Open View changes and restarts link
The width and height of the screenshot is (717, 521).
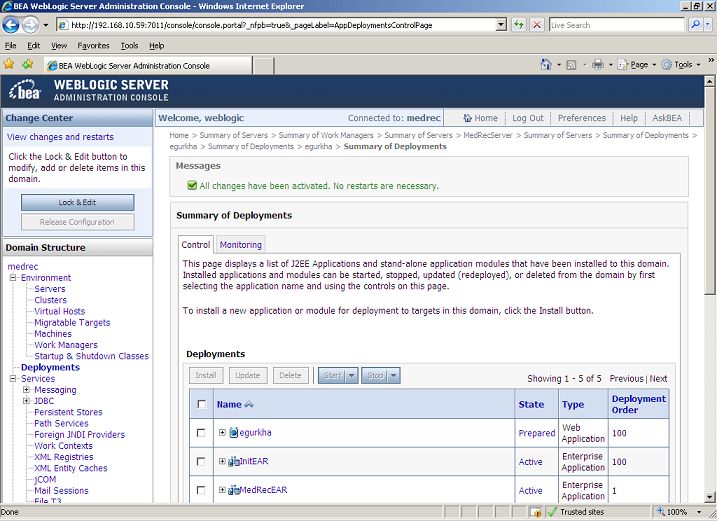tap(60, 137)
